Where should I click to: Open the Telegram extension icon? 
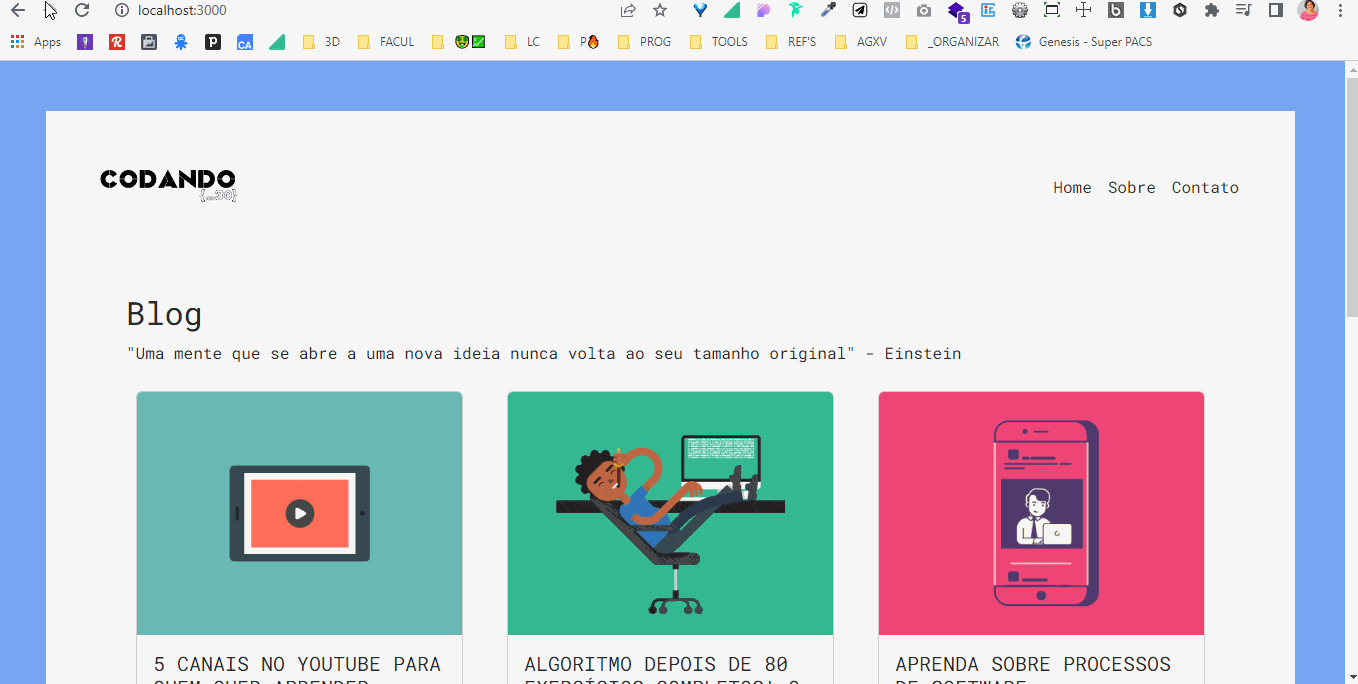(859, 10)
